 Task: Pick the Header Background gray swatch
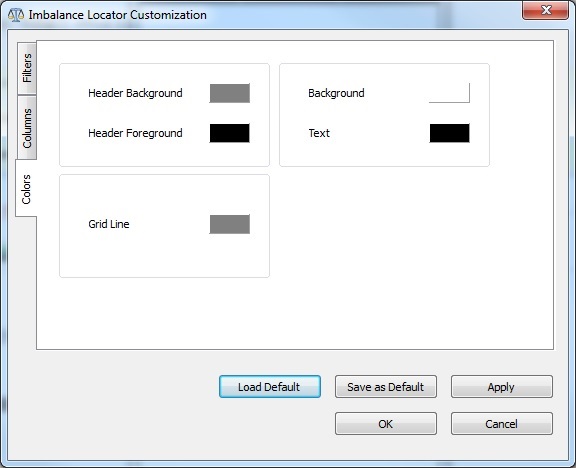click(230, 93)
